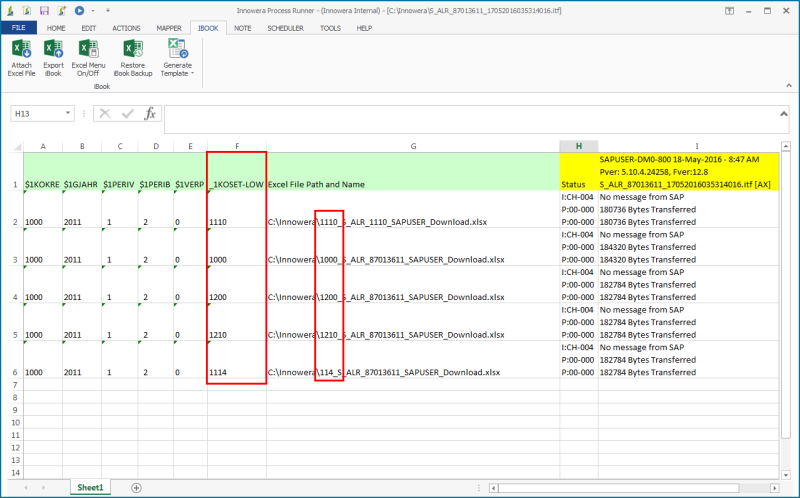800x498 pixels.
Task: Click the Save icon in quick access toolbar
Action: (44, 10)
